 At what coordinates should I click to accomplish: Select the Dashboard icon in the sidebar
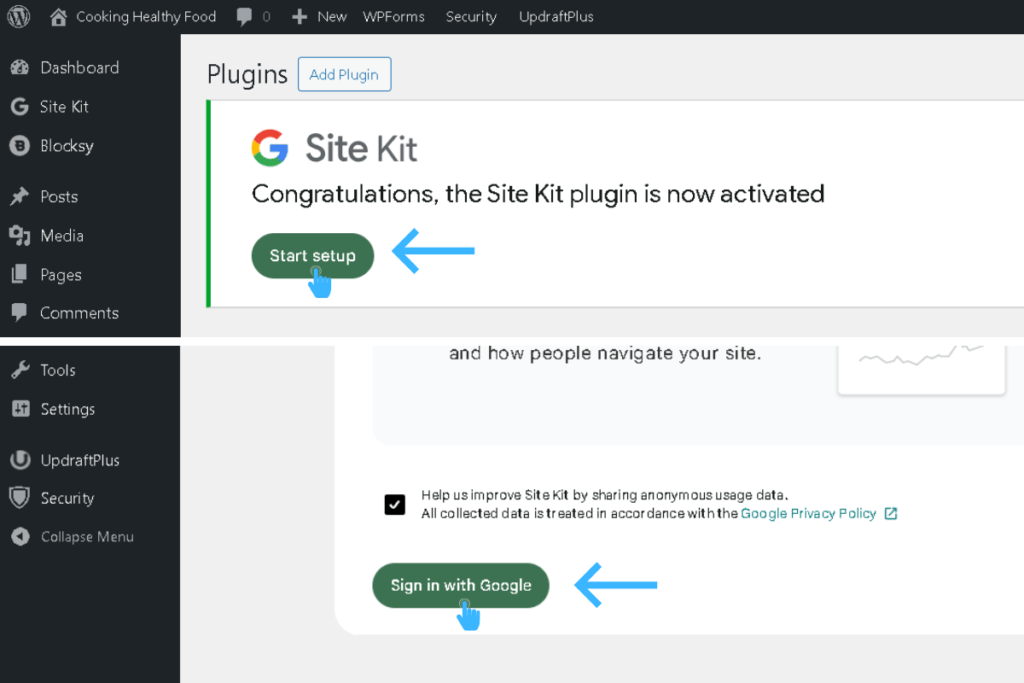pyautogui.click(x=18, y=67)
